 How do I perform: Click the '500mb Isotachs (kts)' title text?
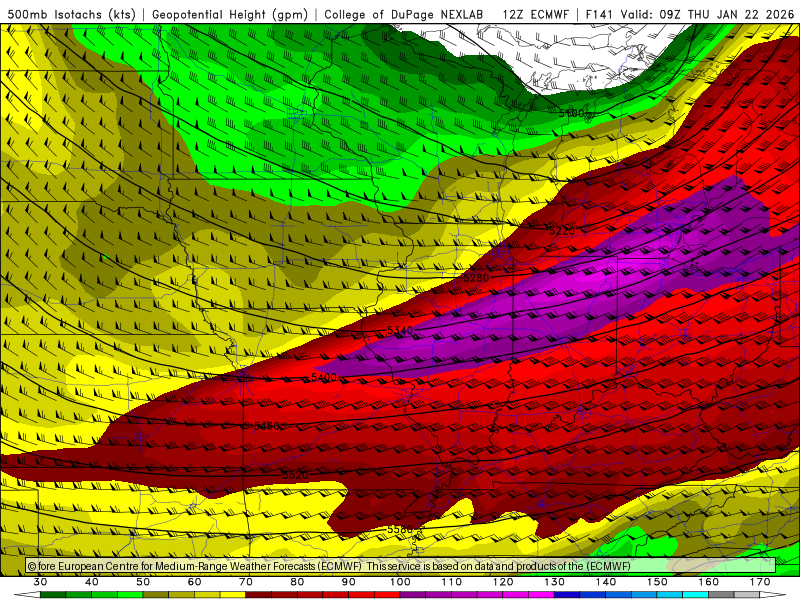coord(71,14)
